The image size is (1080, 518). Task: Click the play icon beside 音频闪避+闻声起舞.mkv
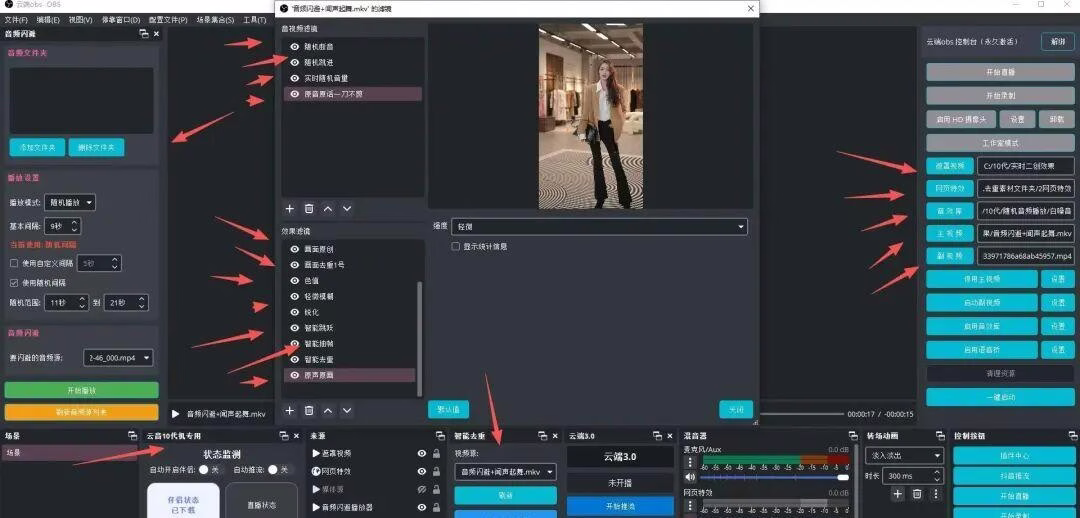coord(176,413)
